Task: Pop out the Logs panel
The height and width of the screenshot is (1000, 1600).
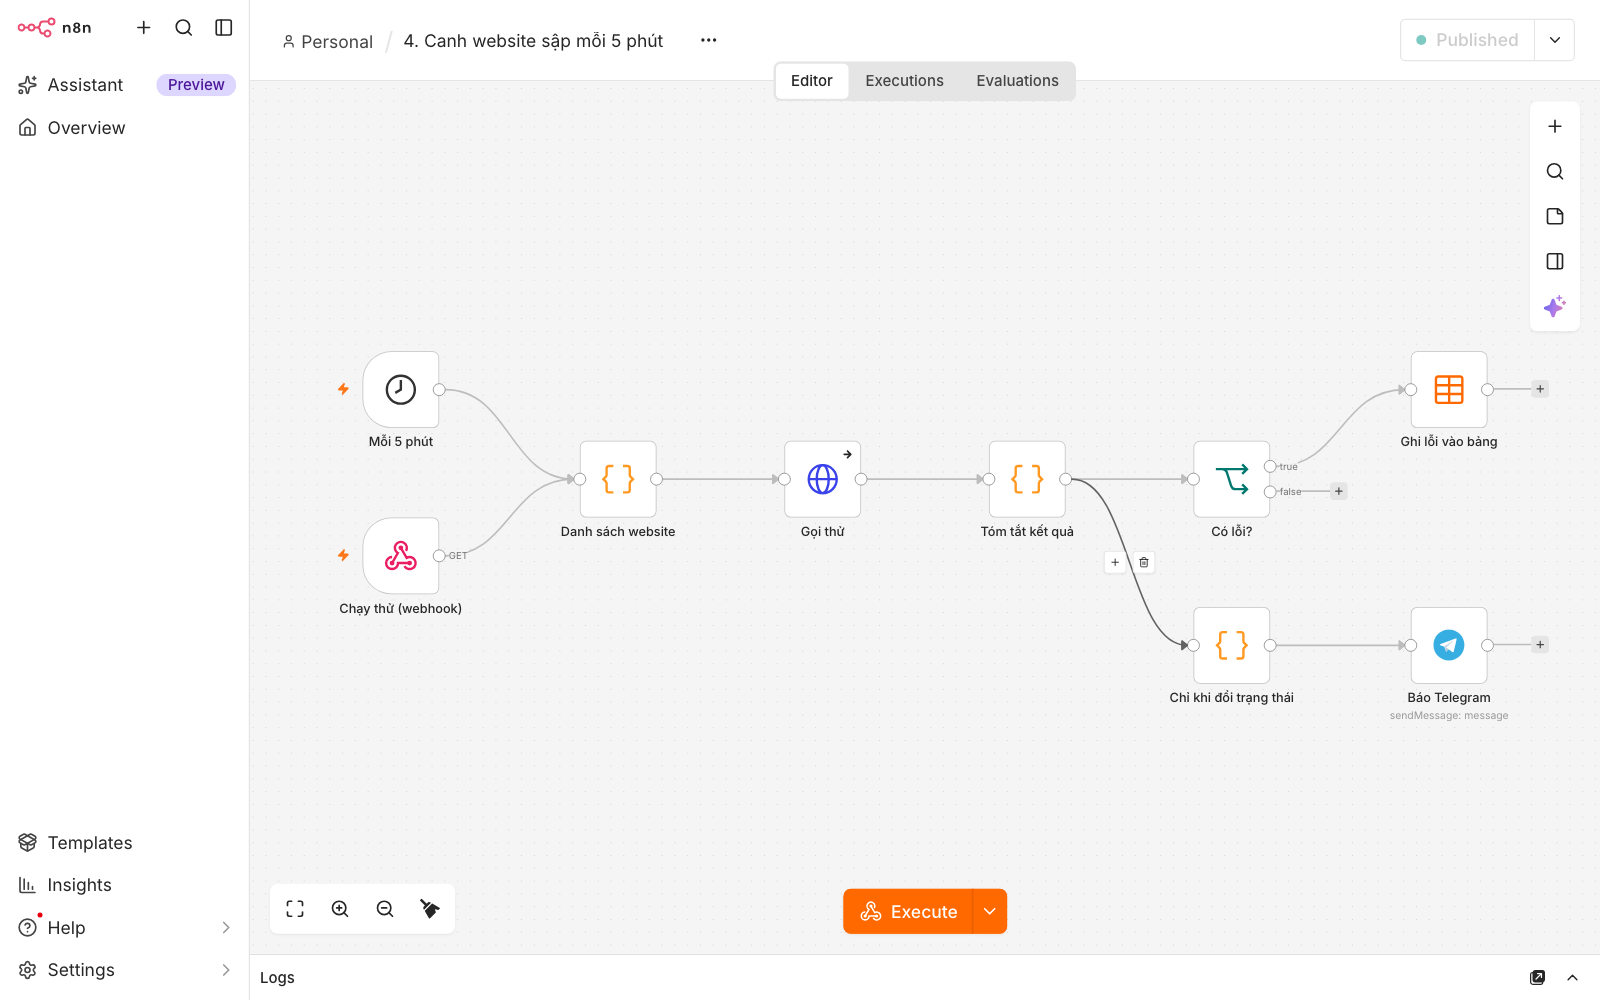Action: point(1537,977)
